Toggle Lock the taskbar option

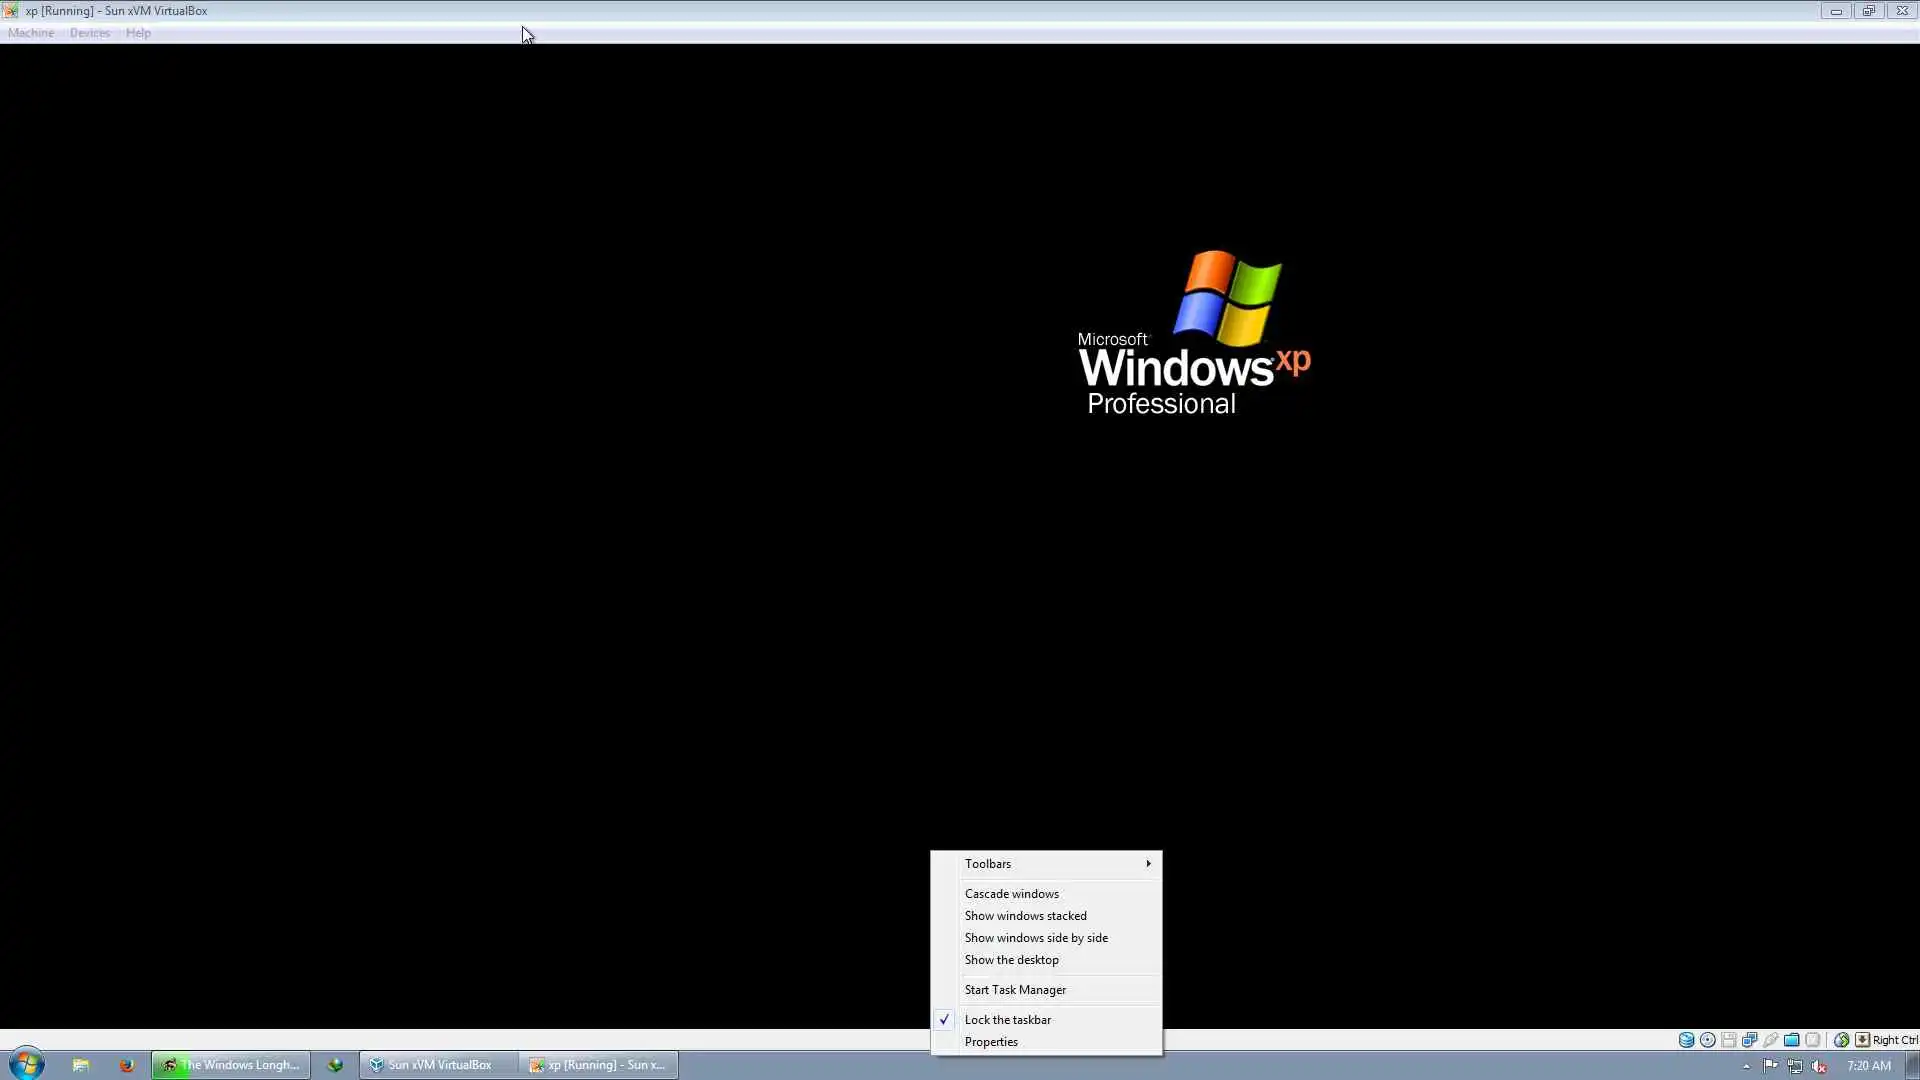(1008, 1020)
